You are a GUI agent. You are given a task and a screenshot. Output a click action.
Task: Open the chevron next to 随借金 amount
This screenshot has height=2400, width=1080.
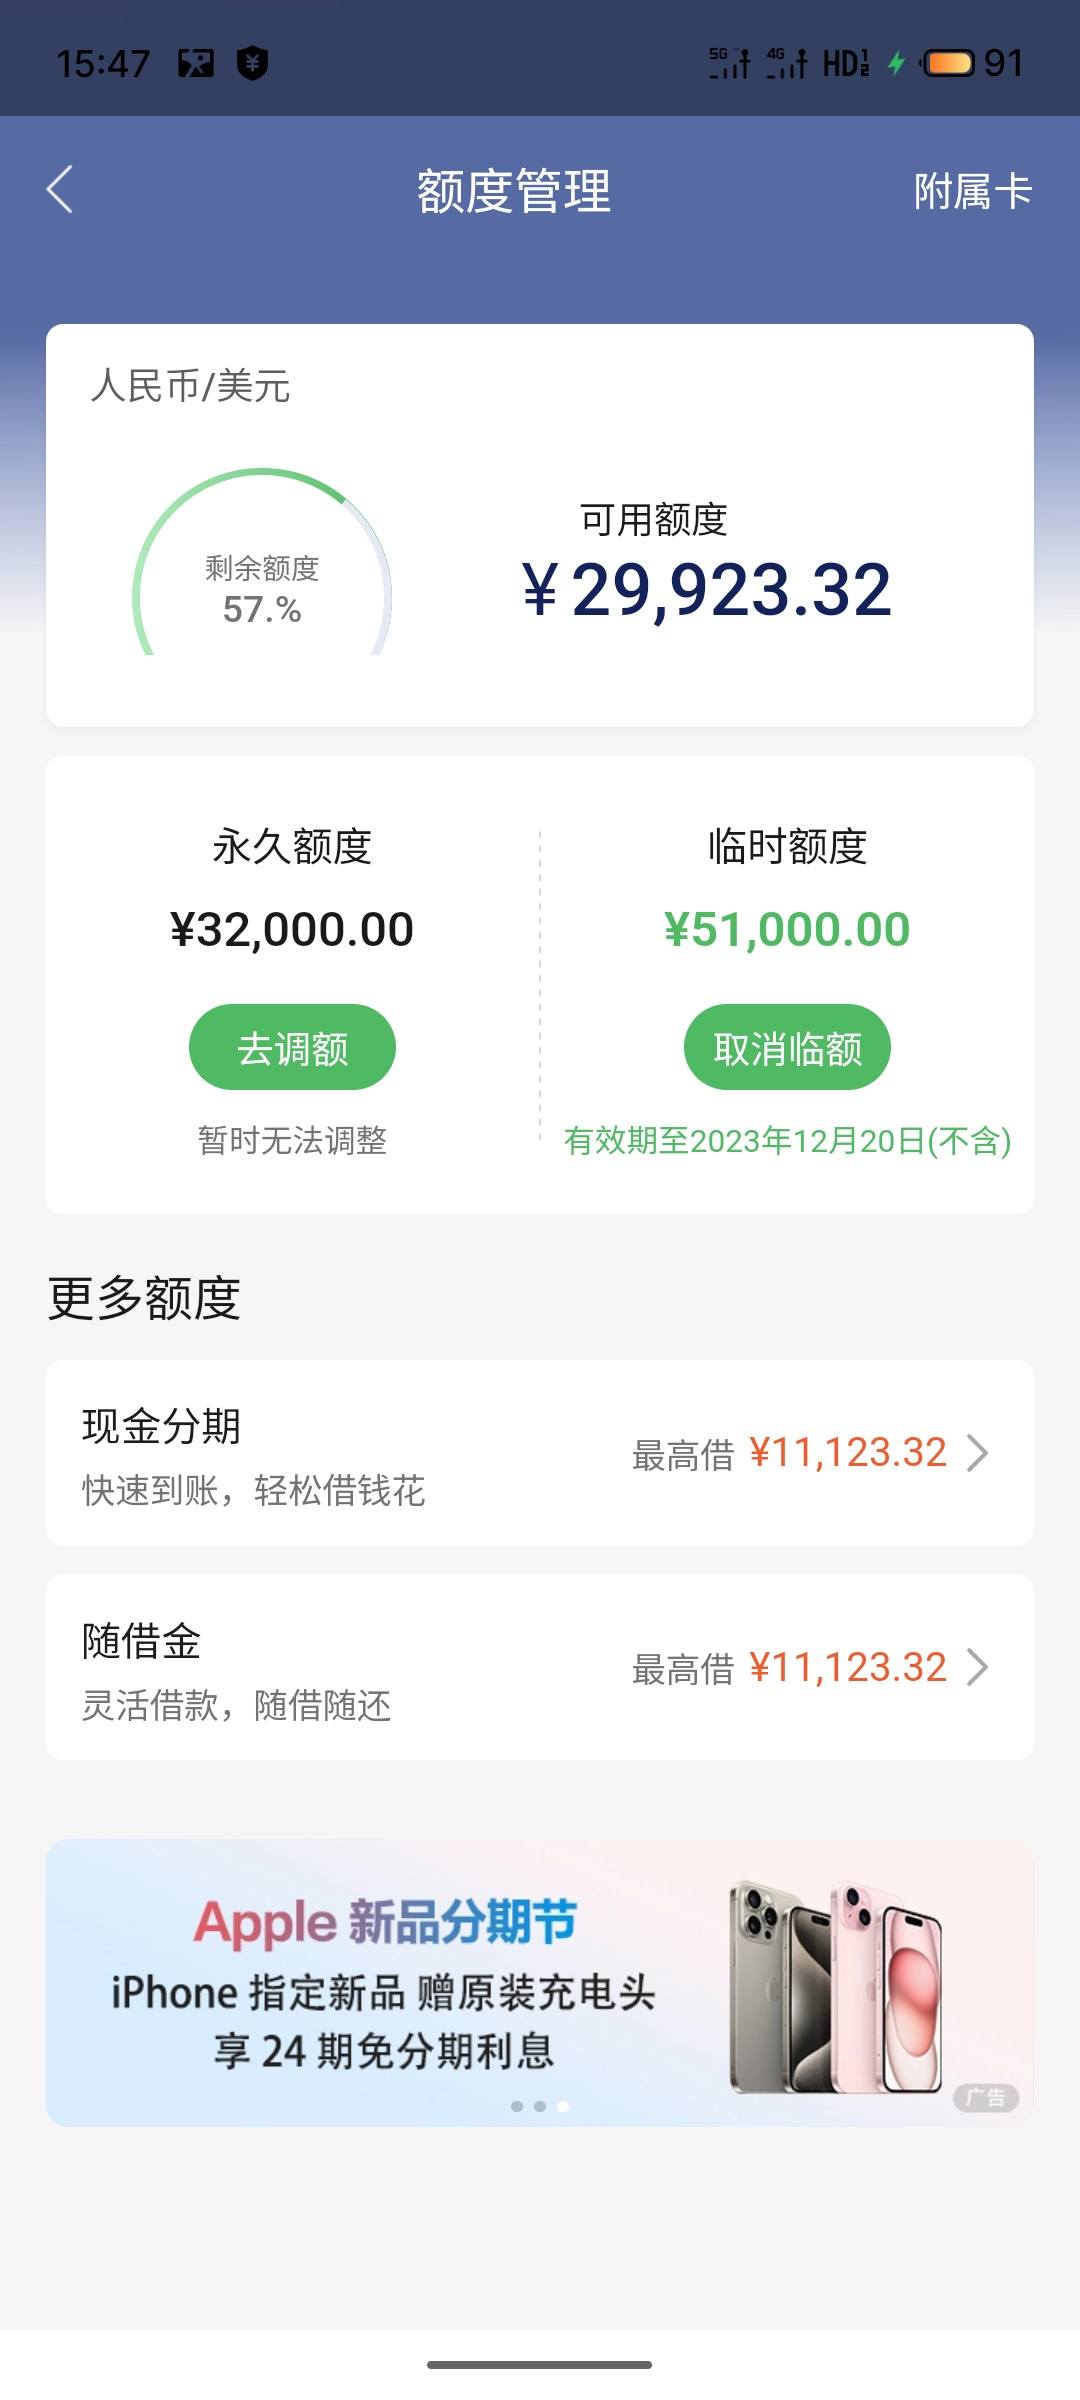(978, 1667)
